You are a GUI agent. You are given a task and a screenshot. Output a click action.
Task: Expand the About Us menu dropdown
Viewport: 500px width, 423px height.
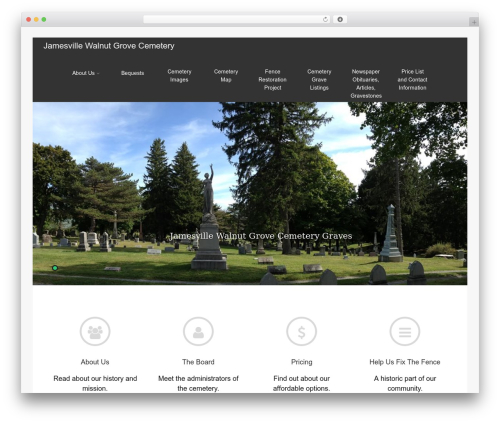86,73
